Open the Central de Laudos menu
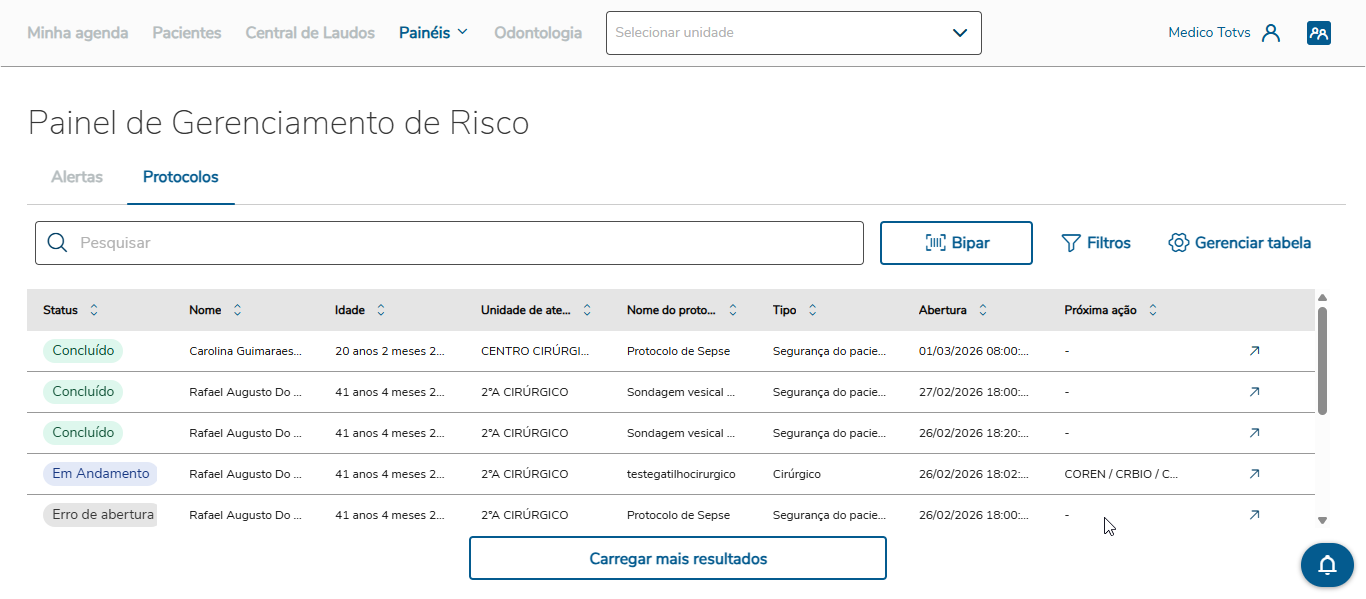1366x599 pixels. pos(310,33)
